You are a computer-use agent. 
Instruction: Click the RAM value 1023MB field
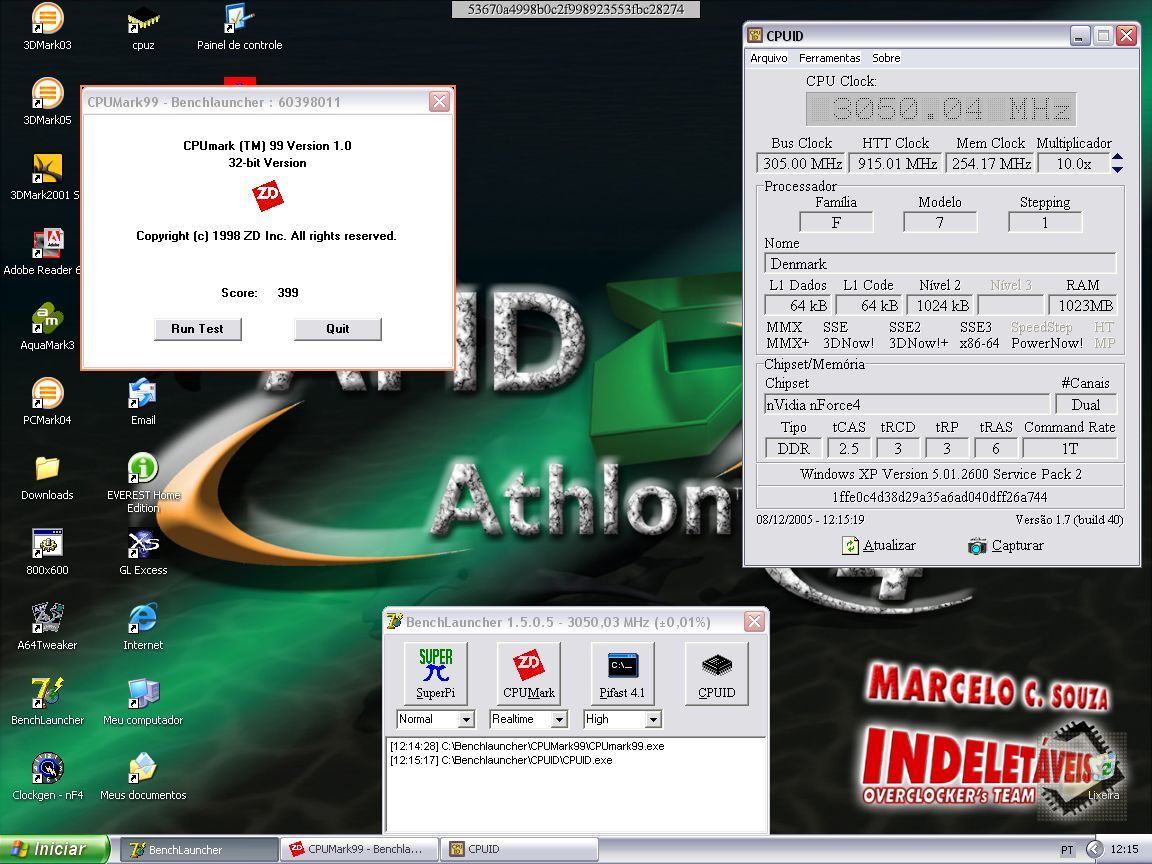point(1083,306)
